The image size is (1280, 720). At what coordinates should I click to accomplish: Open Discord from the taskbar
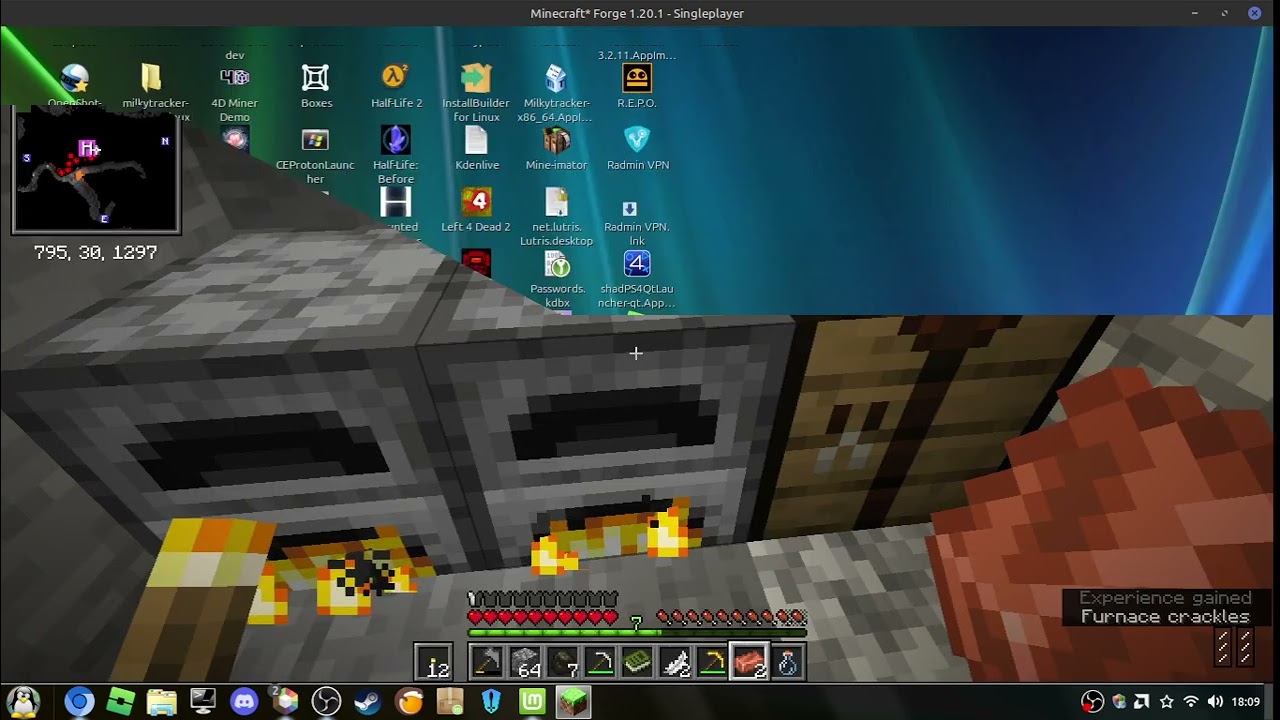(244, 701)
